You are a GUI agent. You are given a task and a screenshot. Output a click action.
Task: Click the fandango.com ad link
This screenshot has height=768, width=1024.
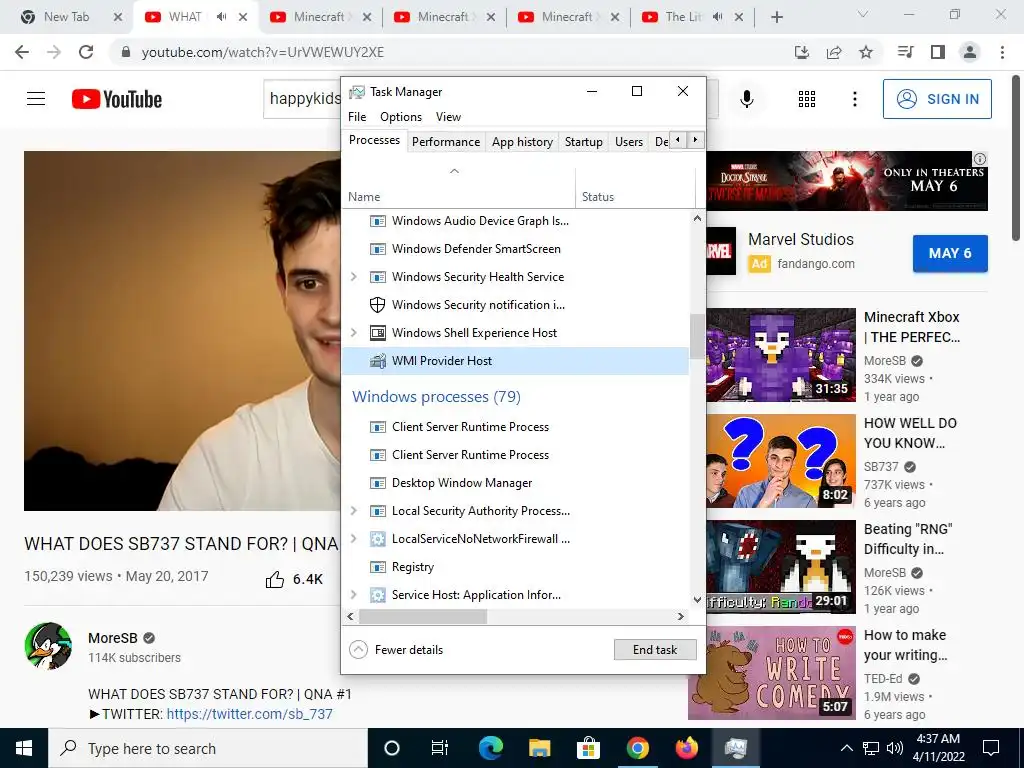(816, 264)
